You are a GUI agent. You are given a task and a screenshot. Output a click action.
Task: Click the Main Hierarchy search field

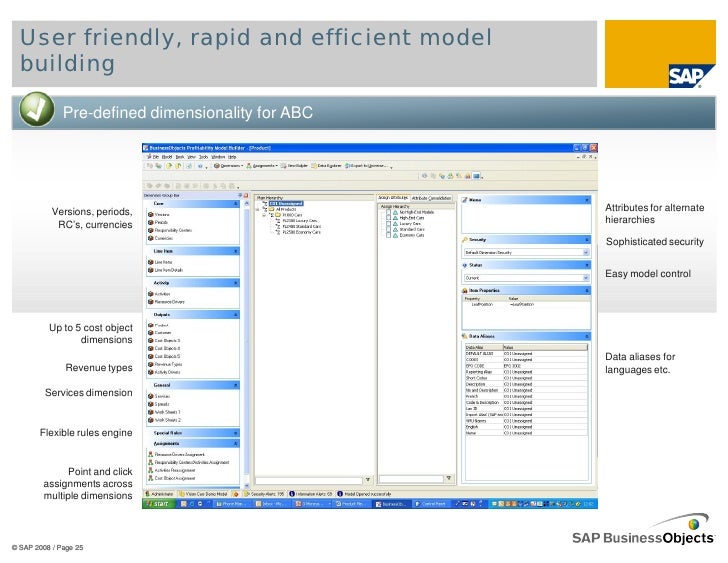[x=309, y=480]
